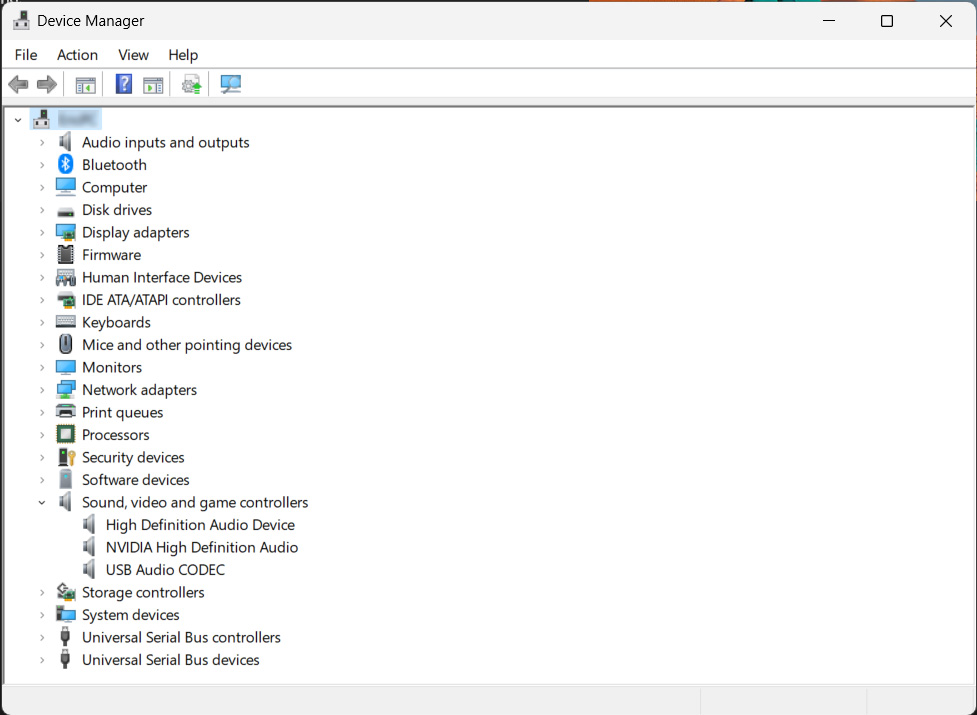This screenshot has height=715, width=977.
Task: Click the Processors chip icon
Action: pos(66,435)
